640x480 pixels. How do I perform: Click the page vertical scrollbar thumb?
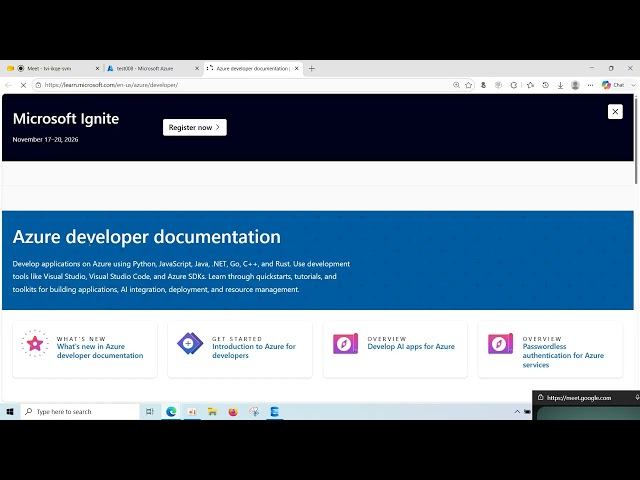pyautogui.click(x=636, y=140)
